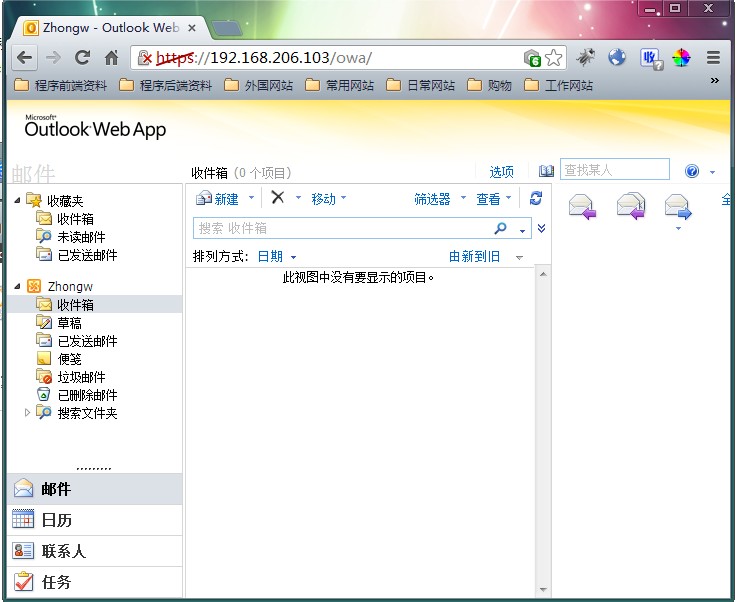Reload the page with the refresh icon
This screenshot has height=602, width=737.
pyautogui.click(x=83, y=57)
